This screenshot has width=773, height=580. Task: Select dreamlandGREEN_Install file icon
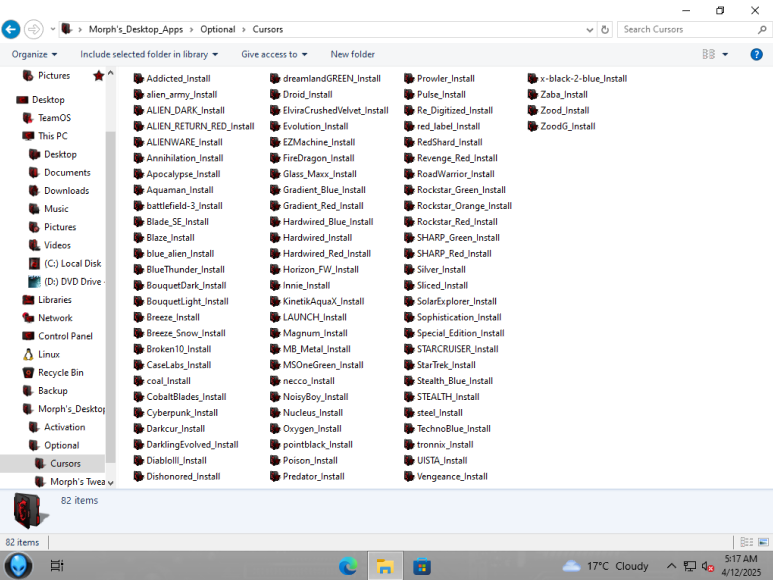275,78
